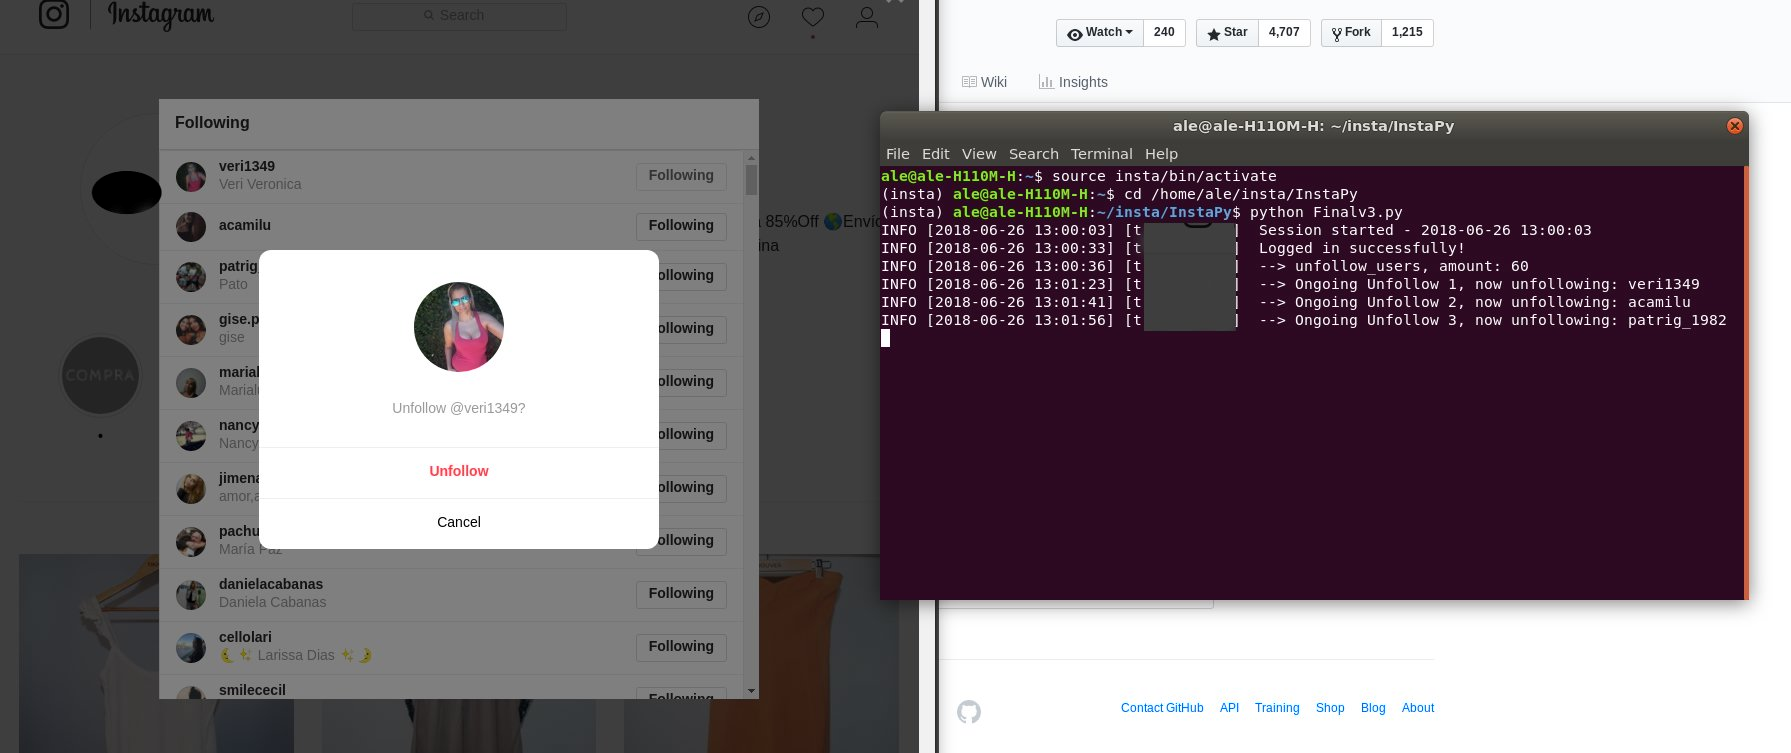Open the terminal Help menu
Image resolution: width=1791 pixels, height=753 pixels.
click(x=1162, y=154)
